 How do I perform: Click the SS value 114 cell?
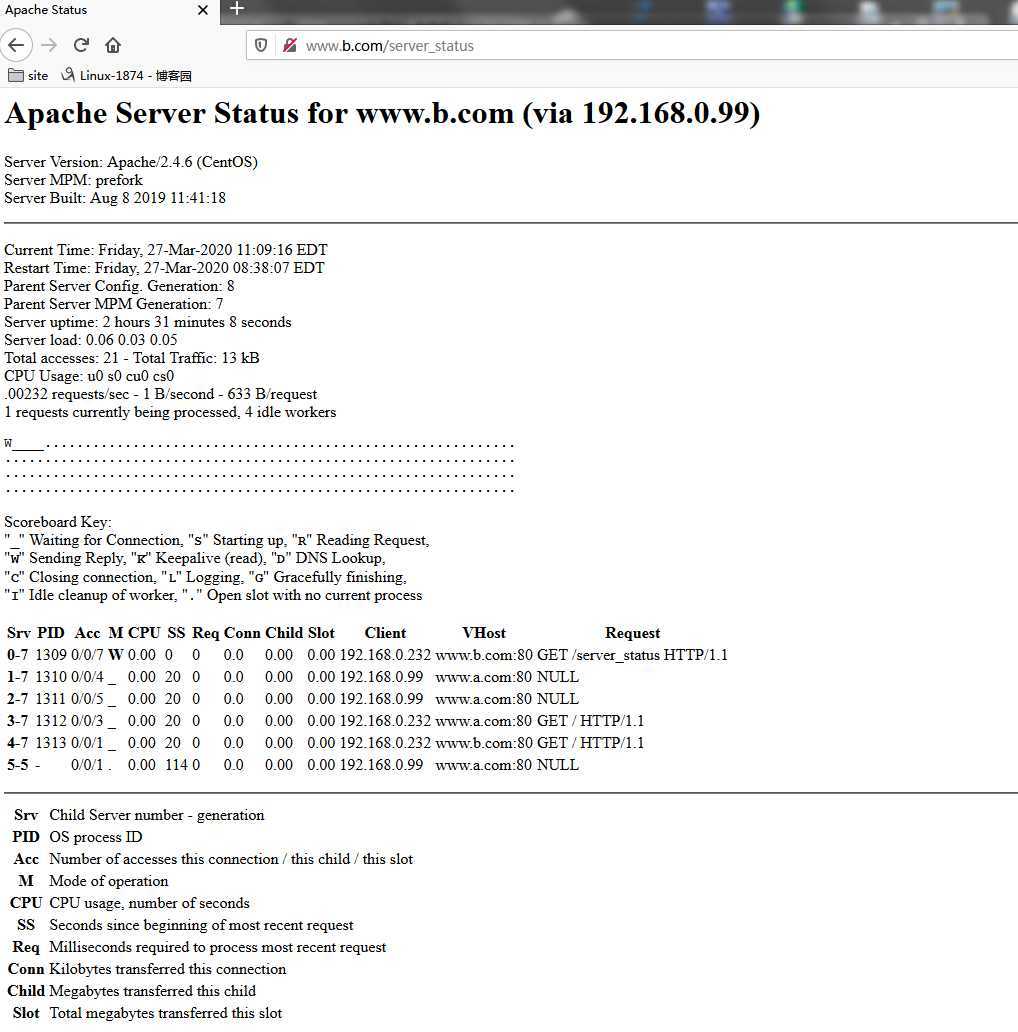click(176, 765)
